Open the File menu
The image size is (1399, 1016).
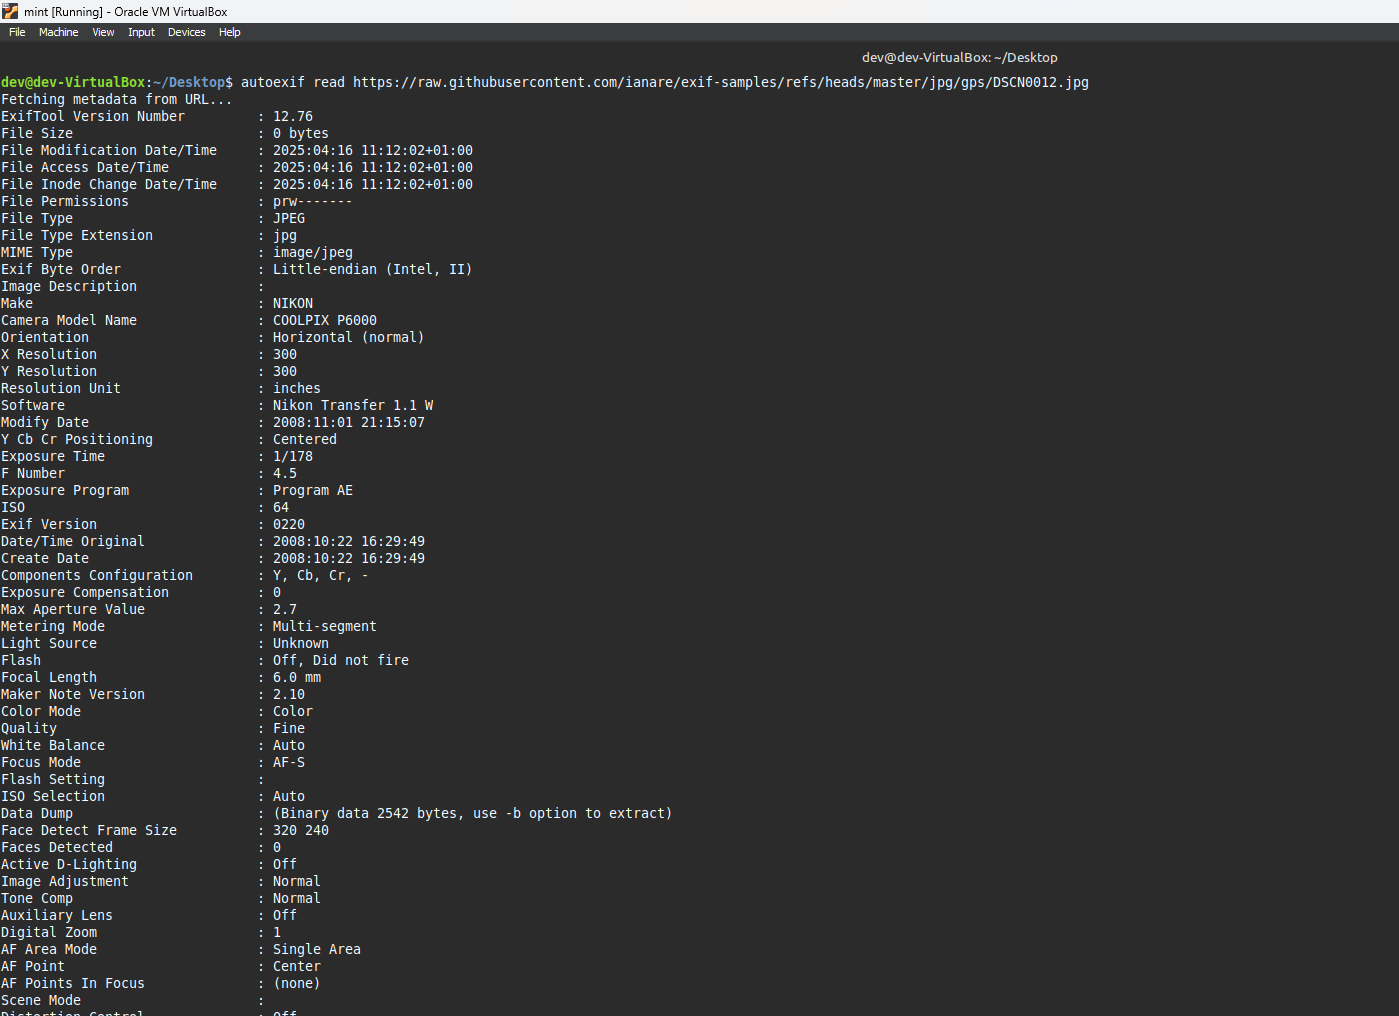tap(17, 32)
